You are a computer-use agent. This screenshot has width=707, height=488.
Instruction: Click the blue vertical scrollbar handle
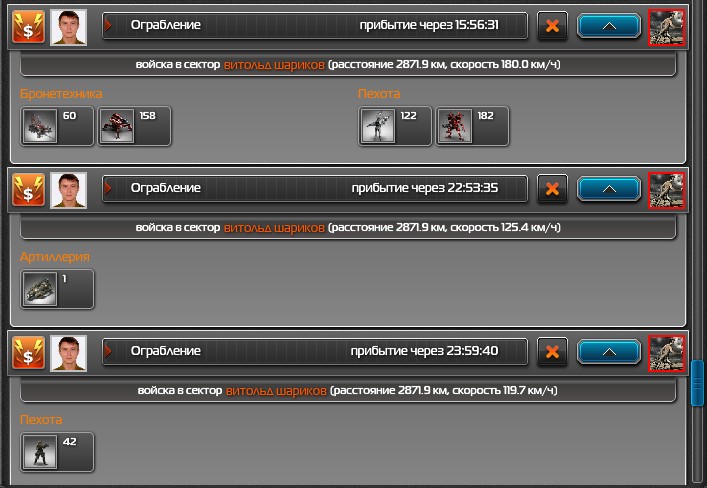click(698, 383)
